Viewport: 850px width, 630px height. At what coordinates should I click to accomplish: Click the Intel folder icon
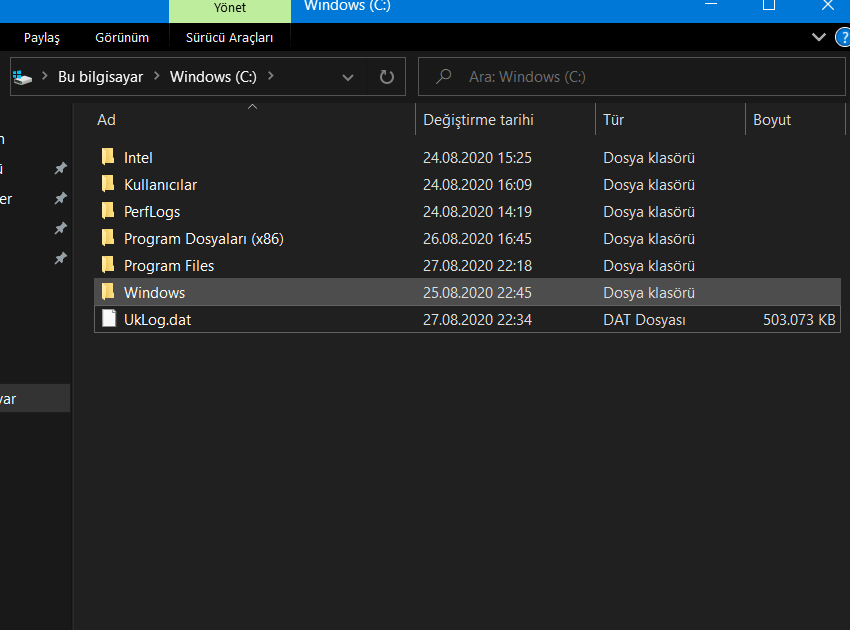click(x=108, y=157)
